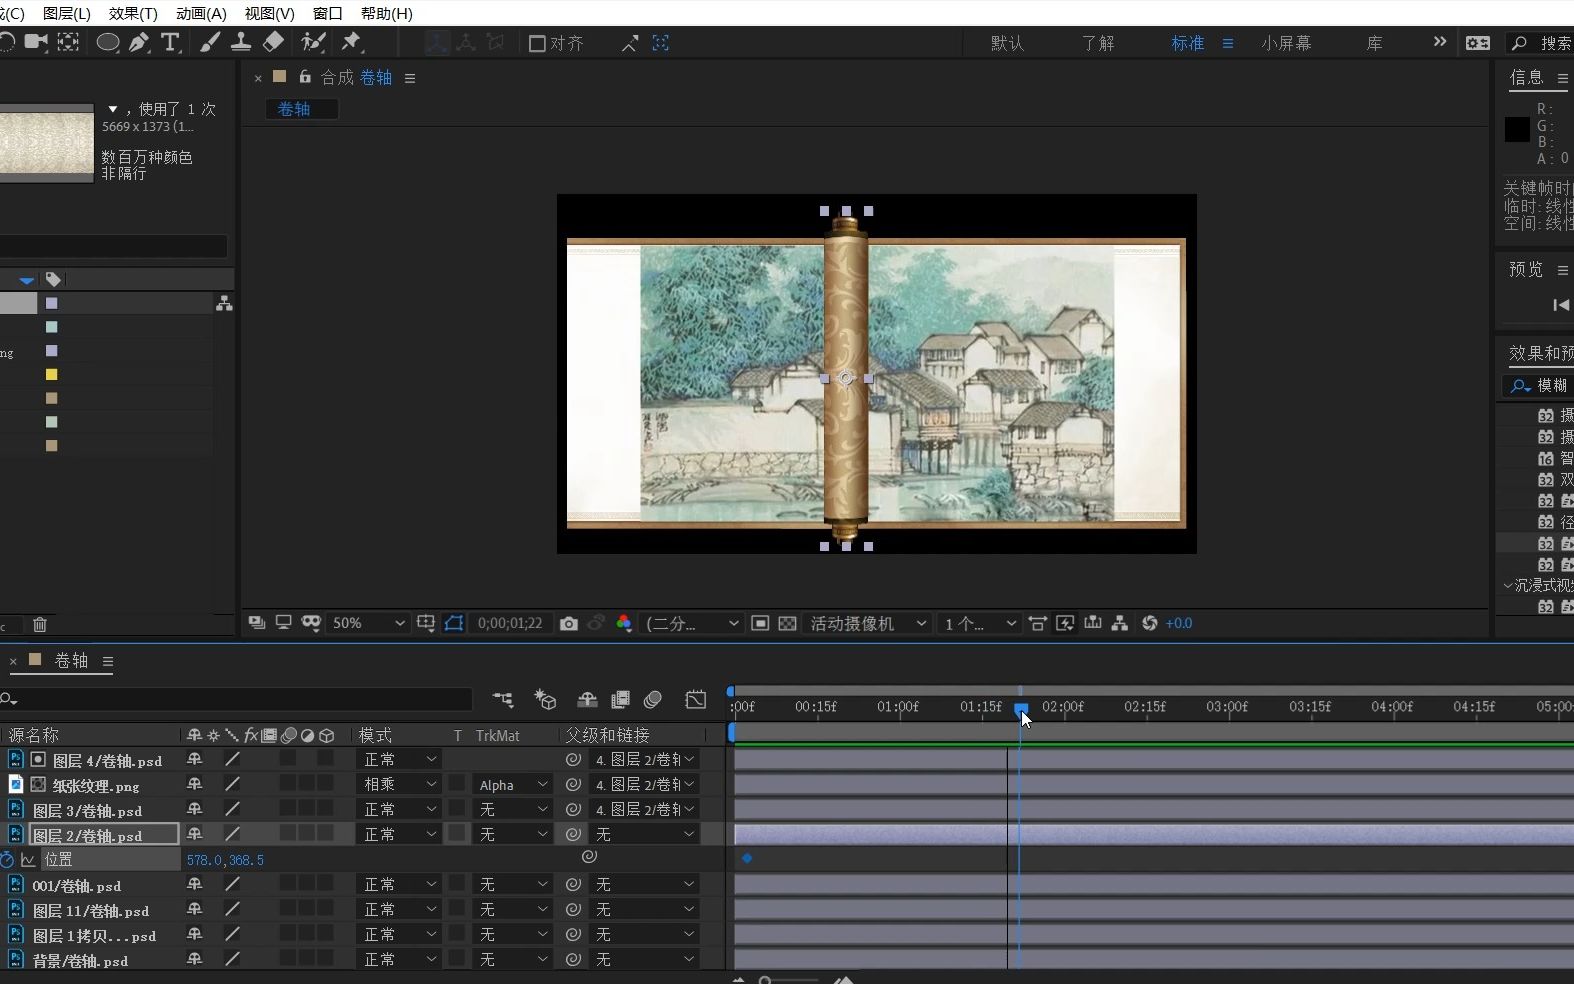The width and height of the screenshot is (1574, 984).
Task: Open parent dropdown for 图层 3/卷轴.psd
Action: pyautogui.click(x=643, y=810)
